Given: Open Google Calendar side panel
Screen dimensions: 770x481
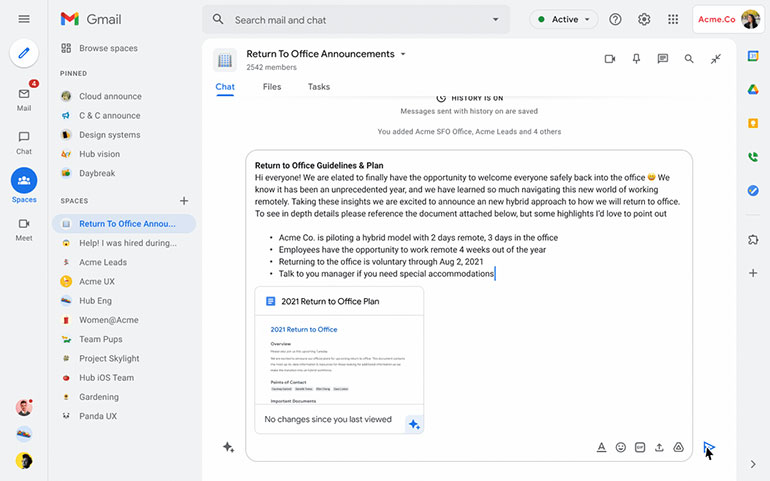Looking at the screenshot, I should [753, 56].
